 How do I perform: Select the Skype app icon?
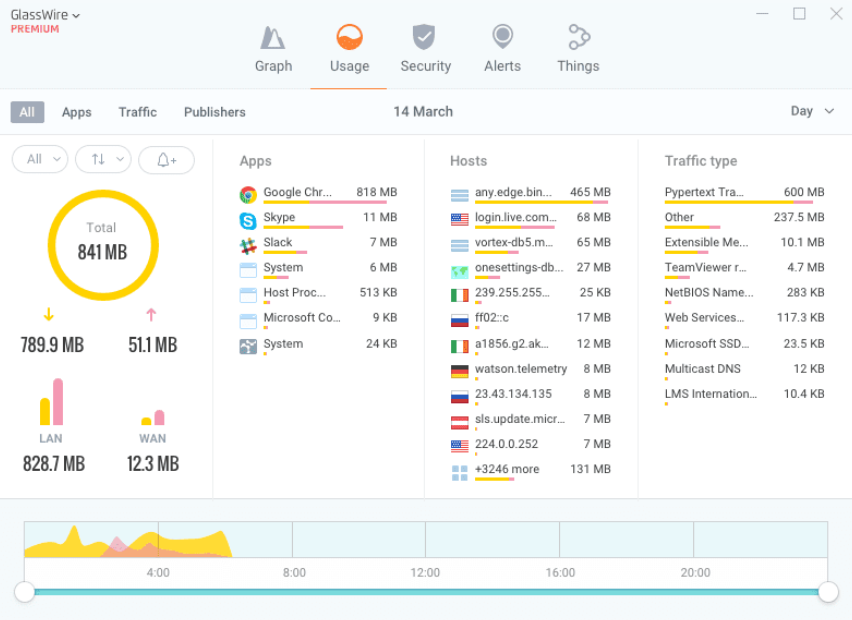(248, 220)
